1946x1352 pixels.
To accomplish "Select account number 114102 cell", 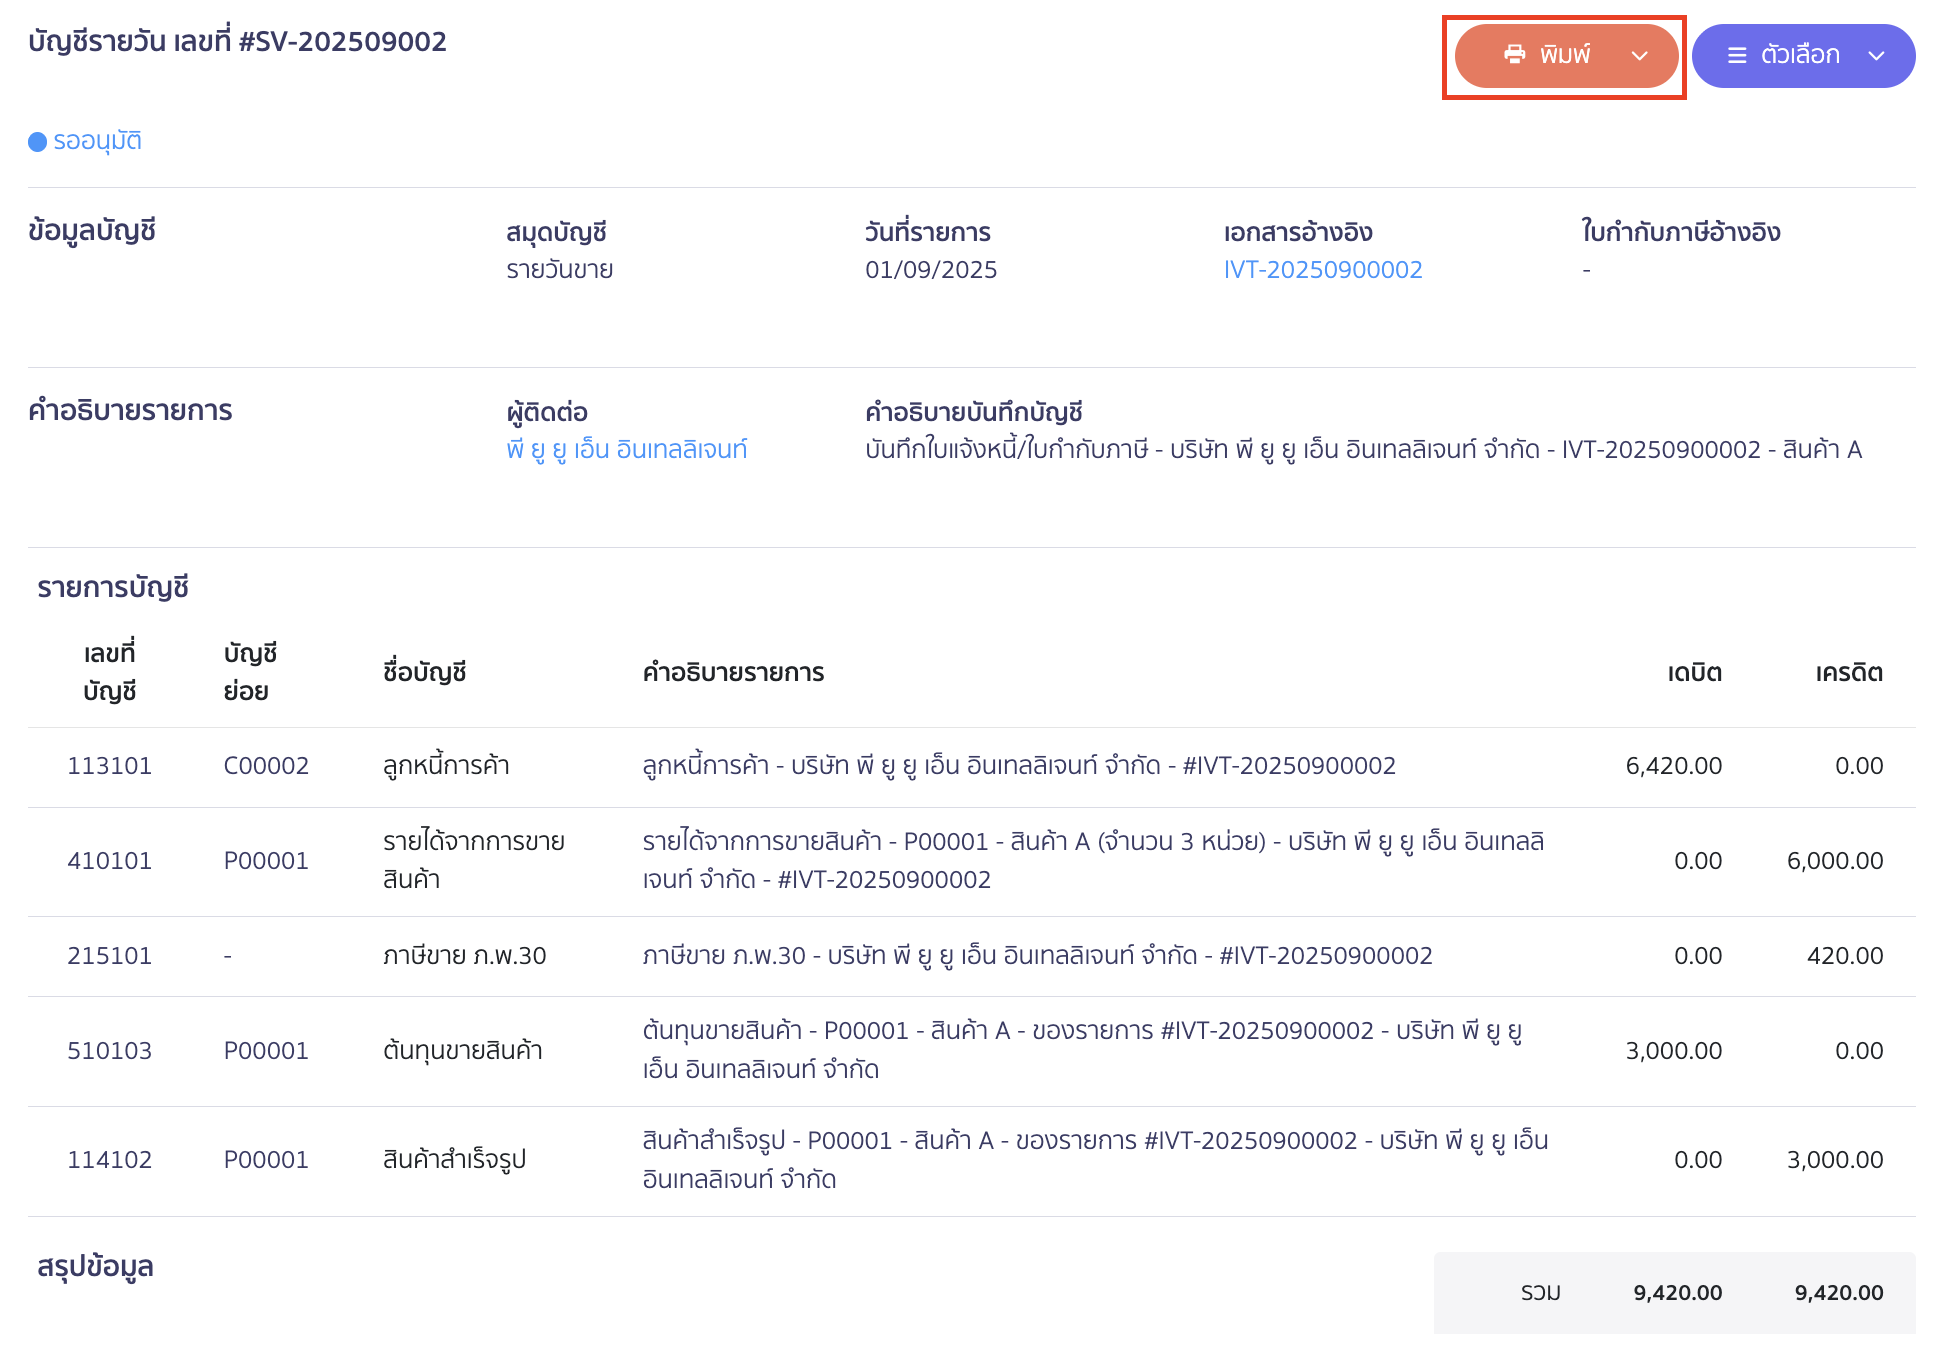I will pyautogui.click(x=110, y=1160).
